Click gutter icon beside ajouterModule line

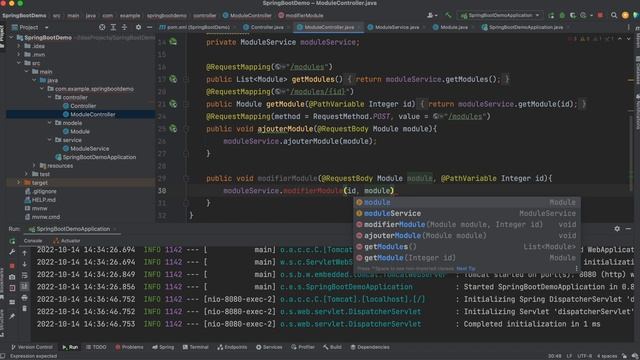coord(173,129)
